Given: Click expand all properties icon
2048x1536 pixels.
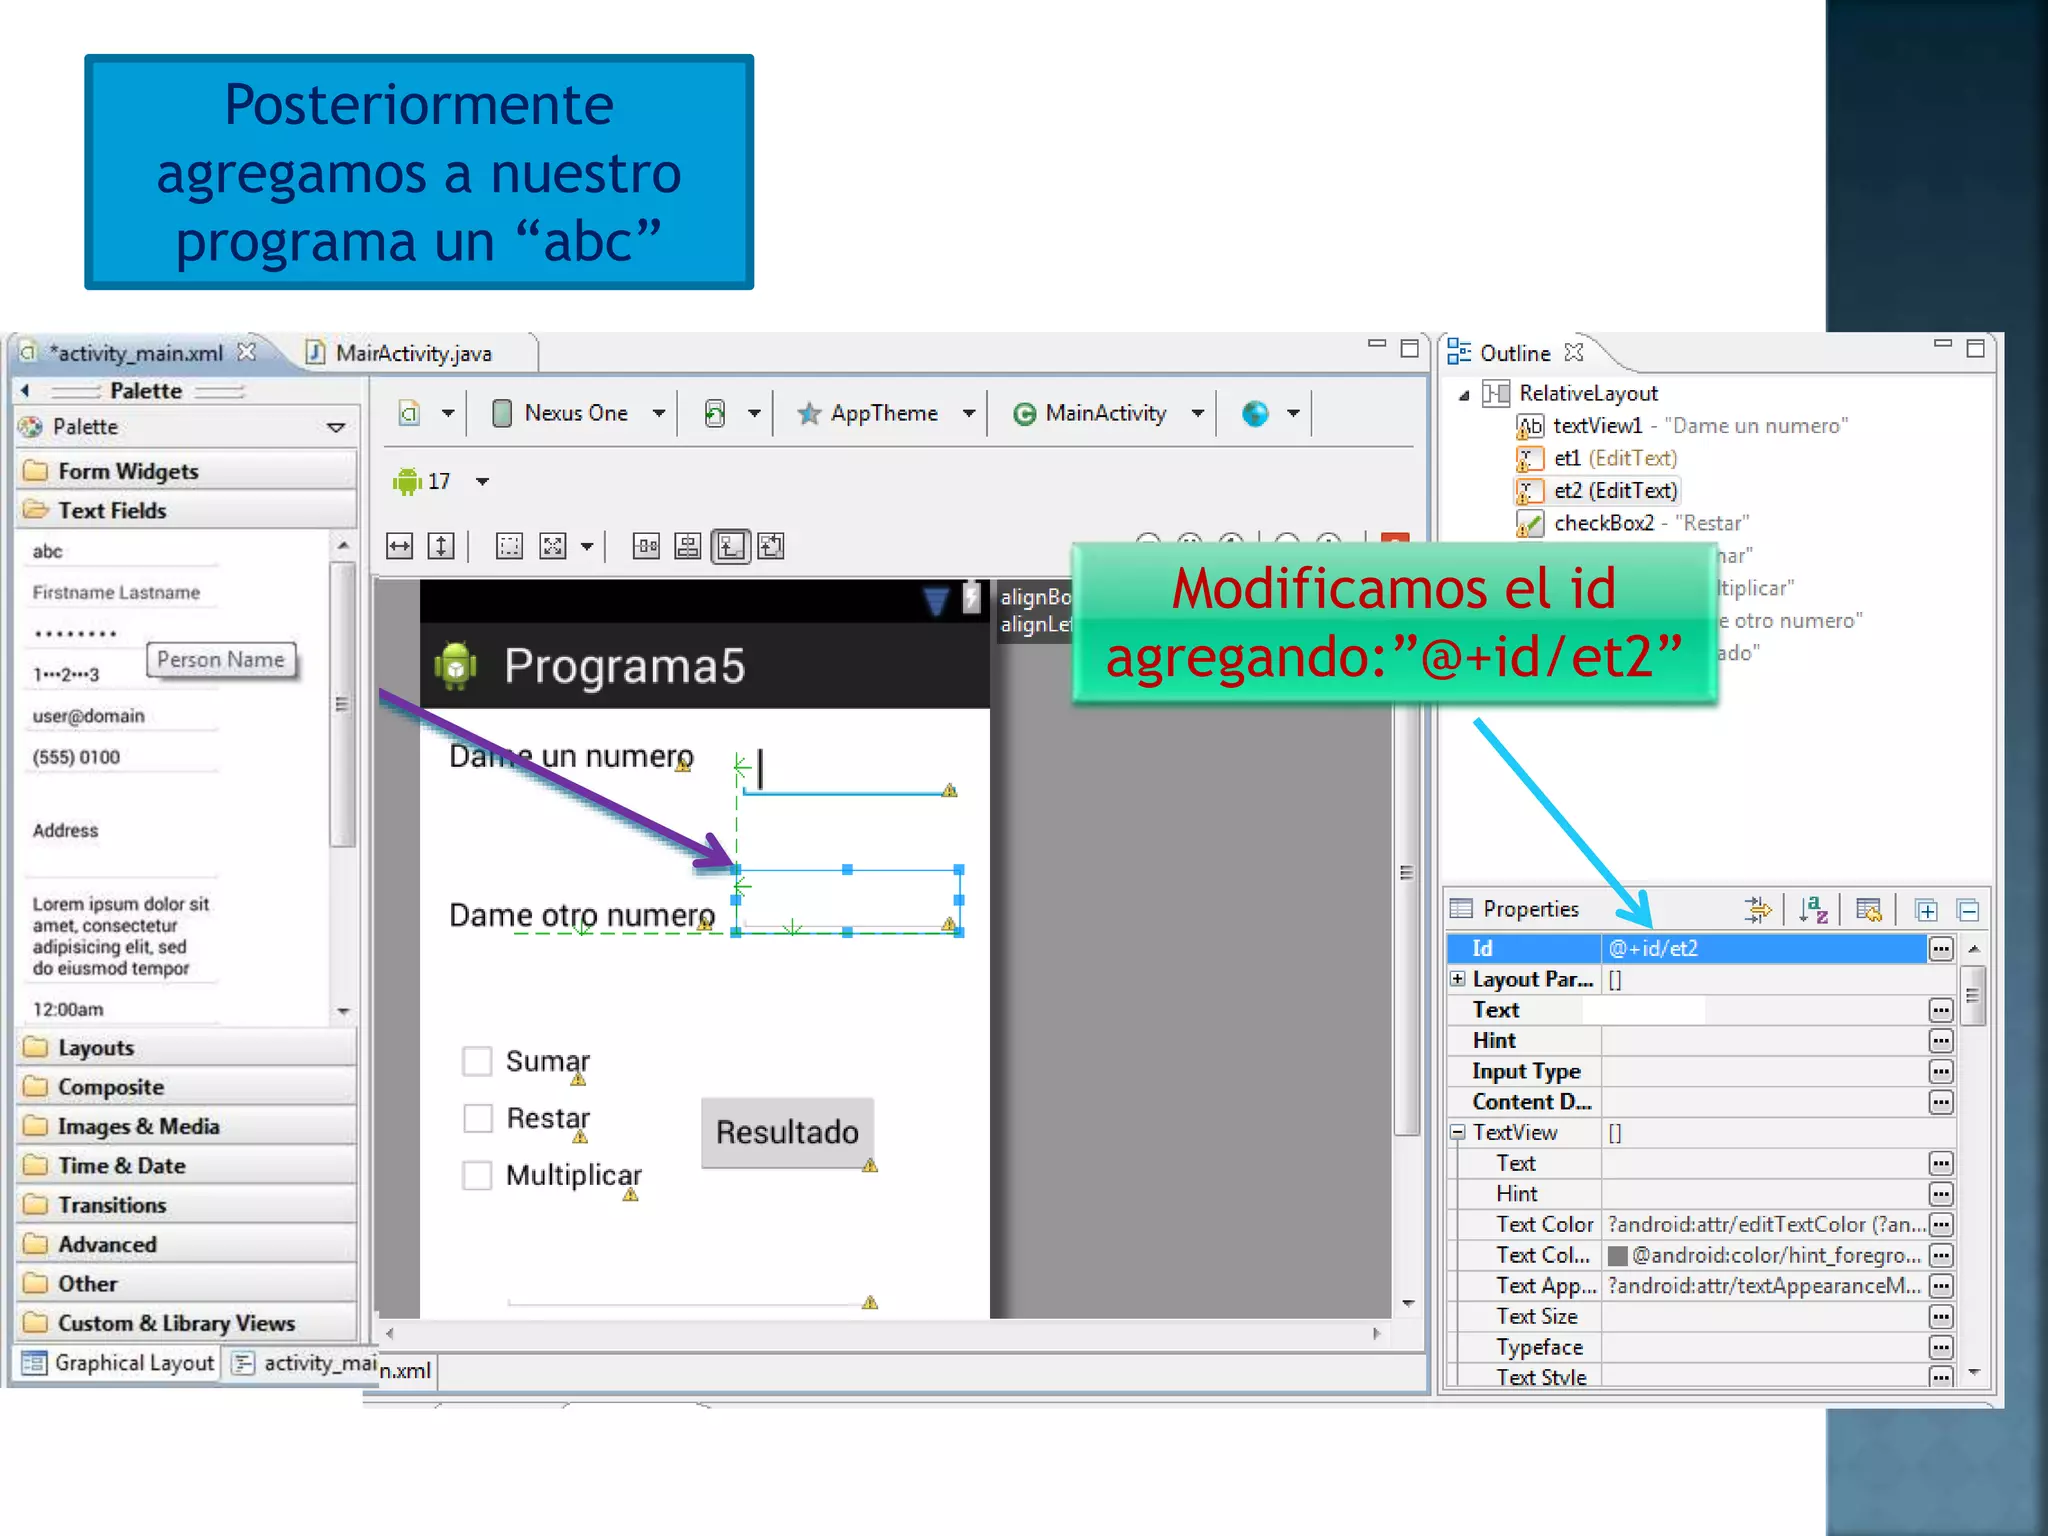Looking at the screenshot, I should [x=1926, y=910].
